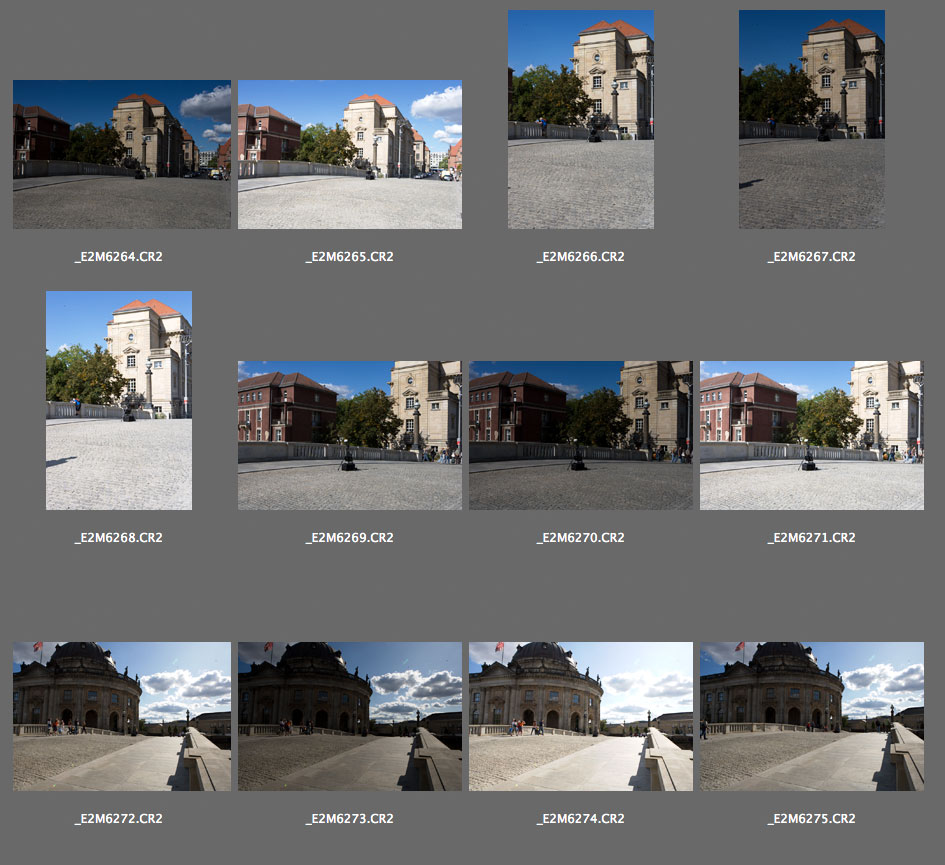Choose the overexposed portrait thumbnail _E2M6268.CR2
Viewport: 945px width, 865px height.
coord(119,401)
